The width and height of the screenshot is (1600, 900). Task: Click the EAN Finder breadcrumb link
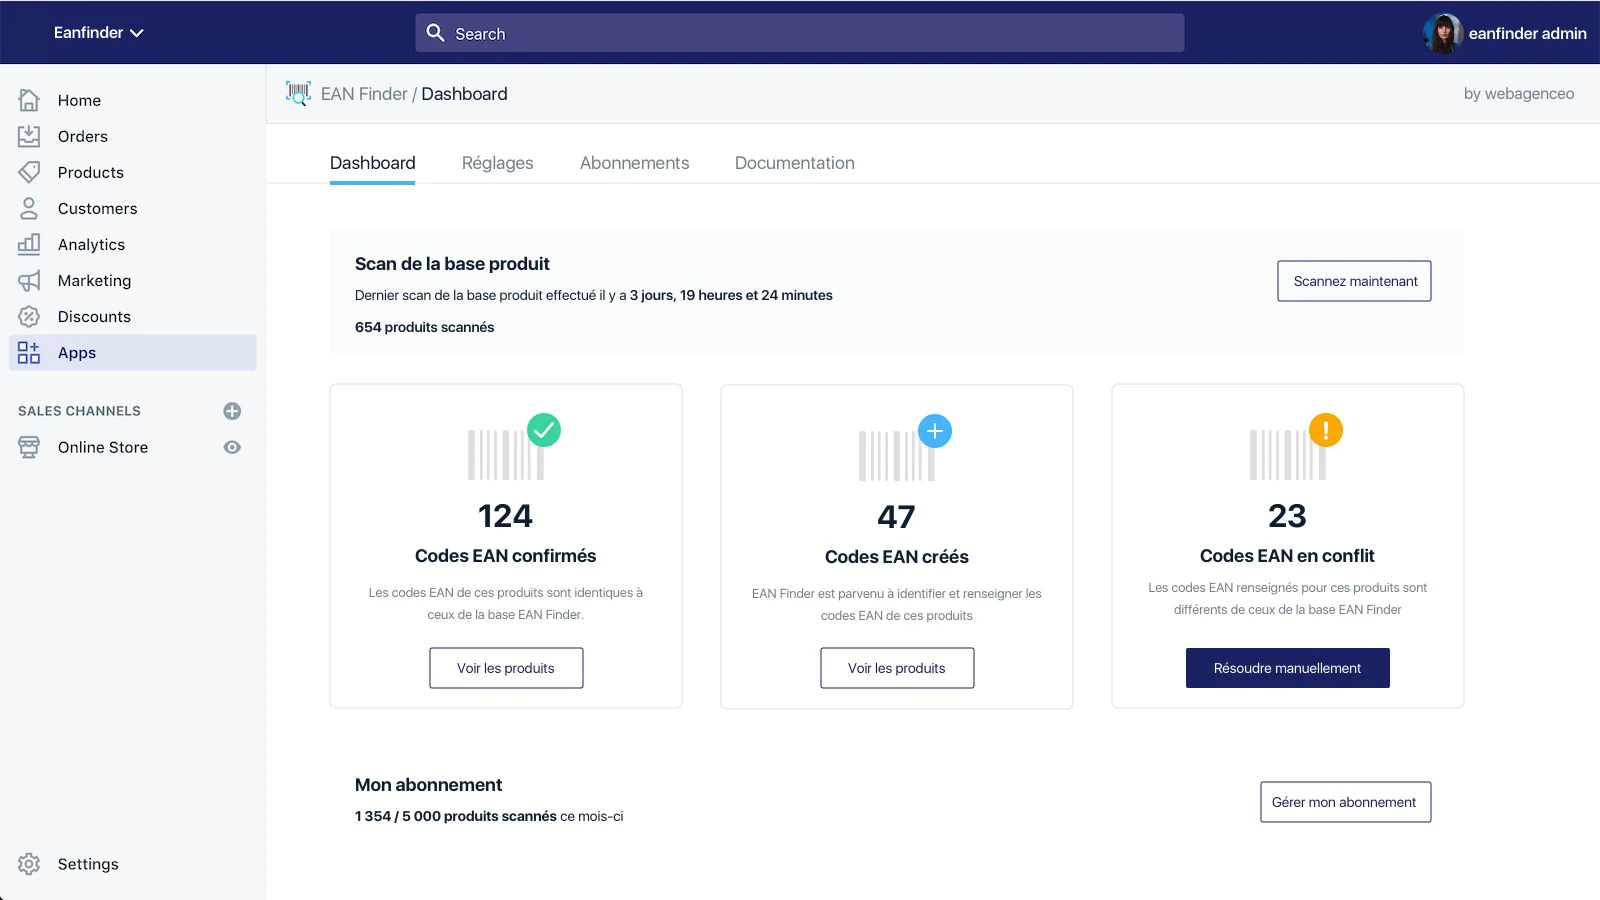pos(364,94)
